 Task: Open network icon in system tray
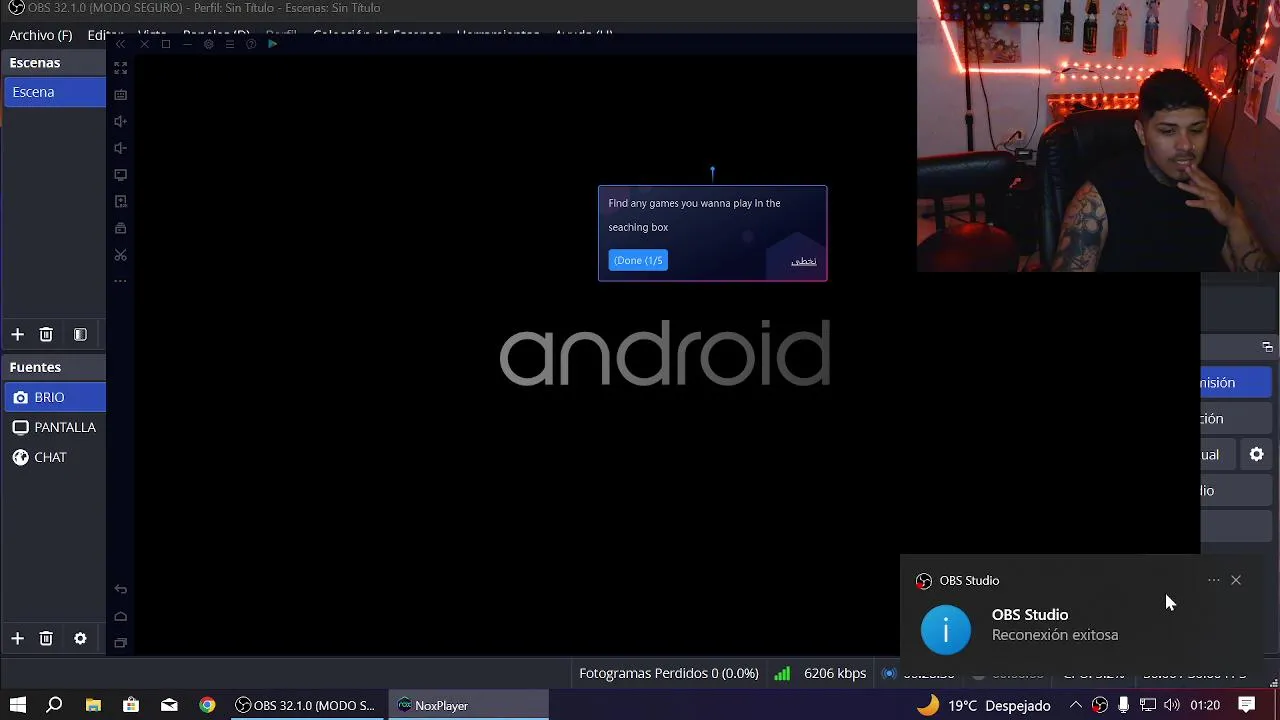[1148, 705]
